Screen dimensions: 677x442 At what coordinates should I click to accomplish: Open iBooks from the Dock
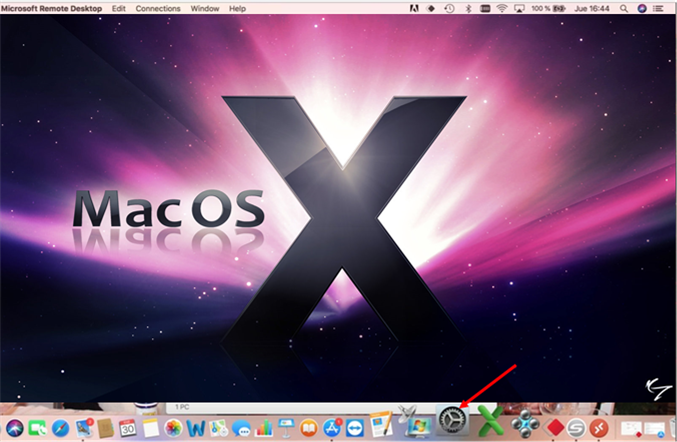(x=309, y=428)
